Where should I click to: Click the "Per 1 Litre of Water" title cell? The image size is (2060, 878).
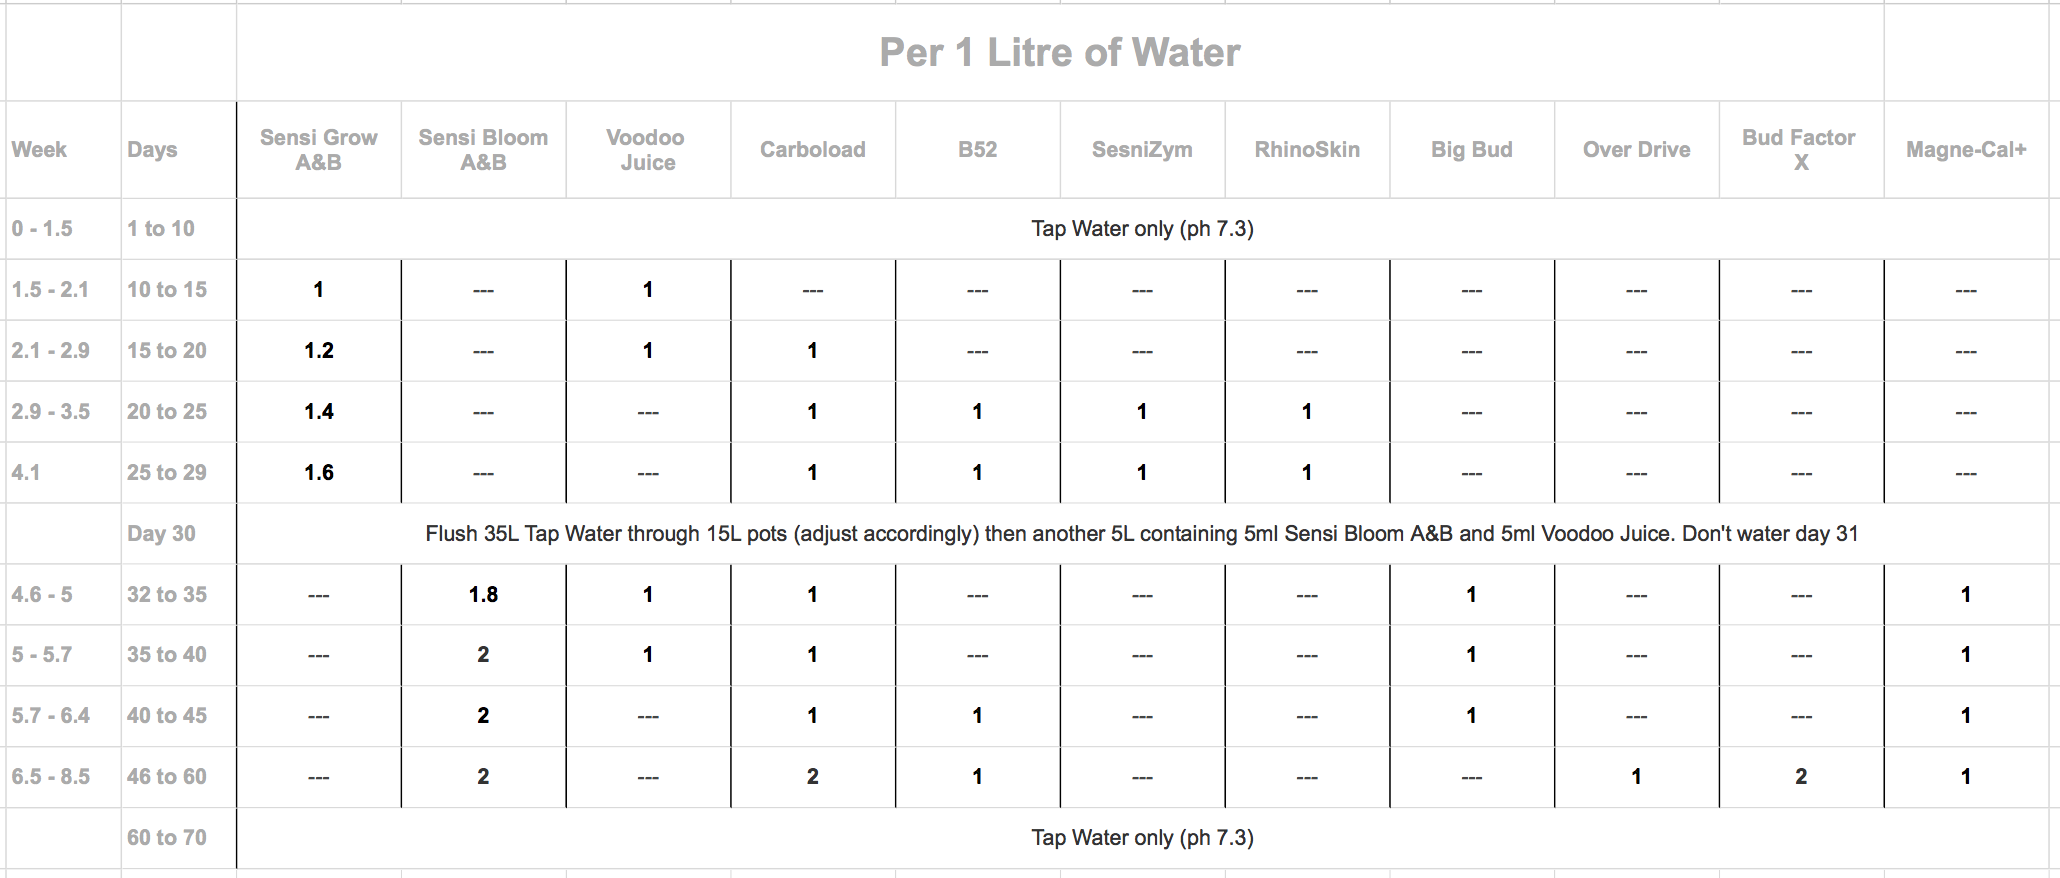pos(1060,53)
